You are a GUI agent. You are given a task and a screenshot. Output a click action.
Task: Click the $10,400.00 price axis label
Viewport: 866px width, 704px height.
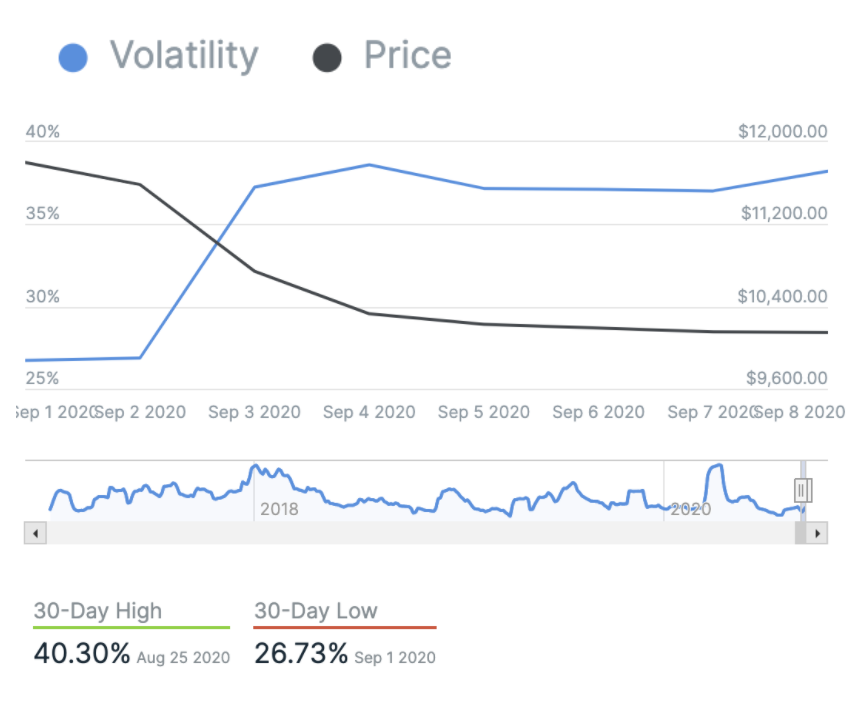[783, 296]
